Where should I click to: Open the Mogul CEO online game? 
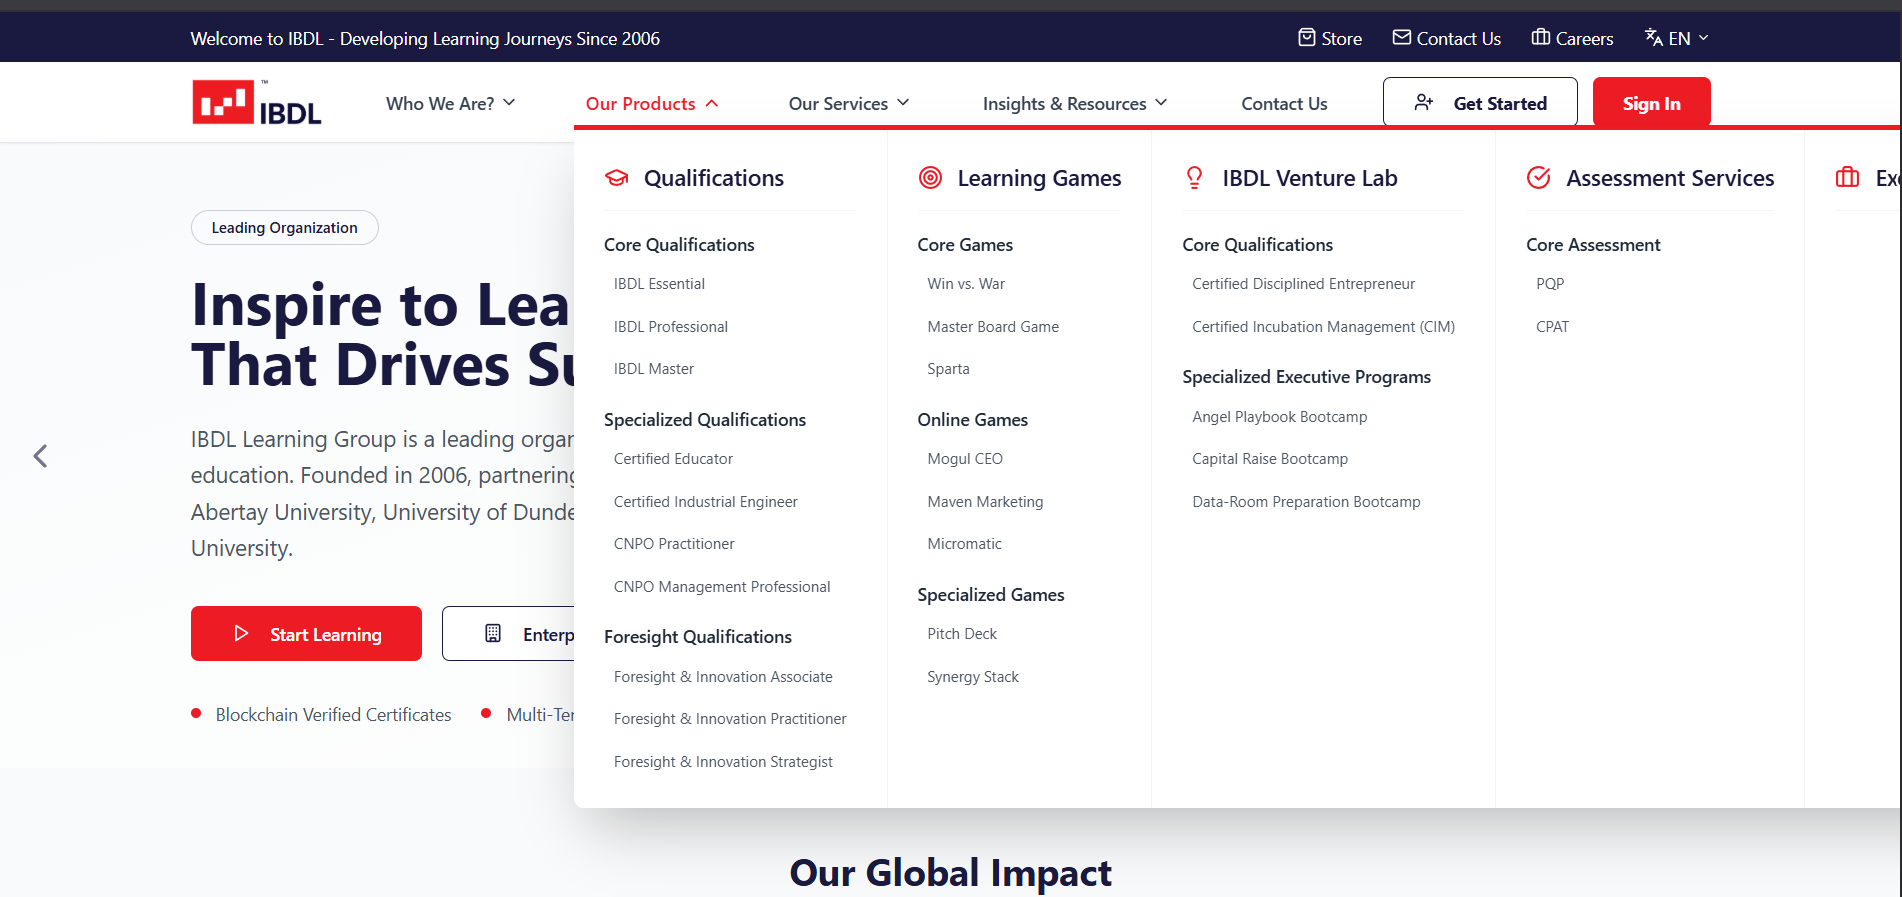964,459
